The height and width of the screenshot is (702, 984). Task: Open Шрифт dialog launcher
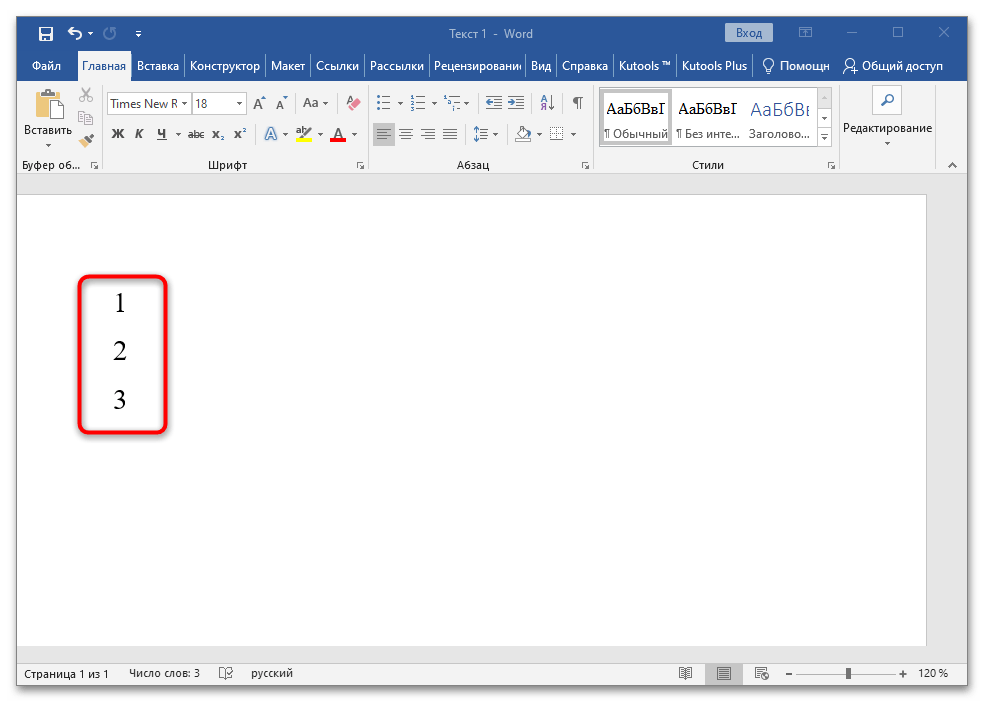coord(360,166)
